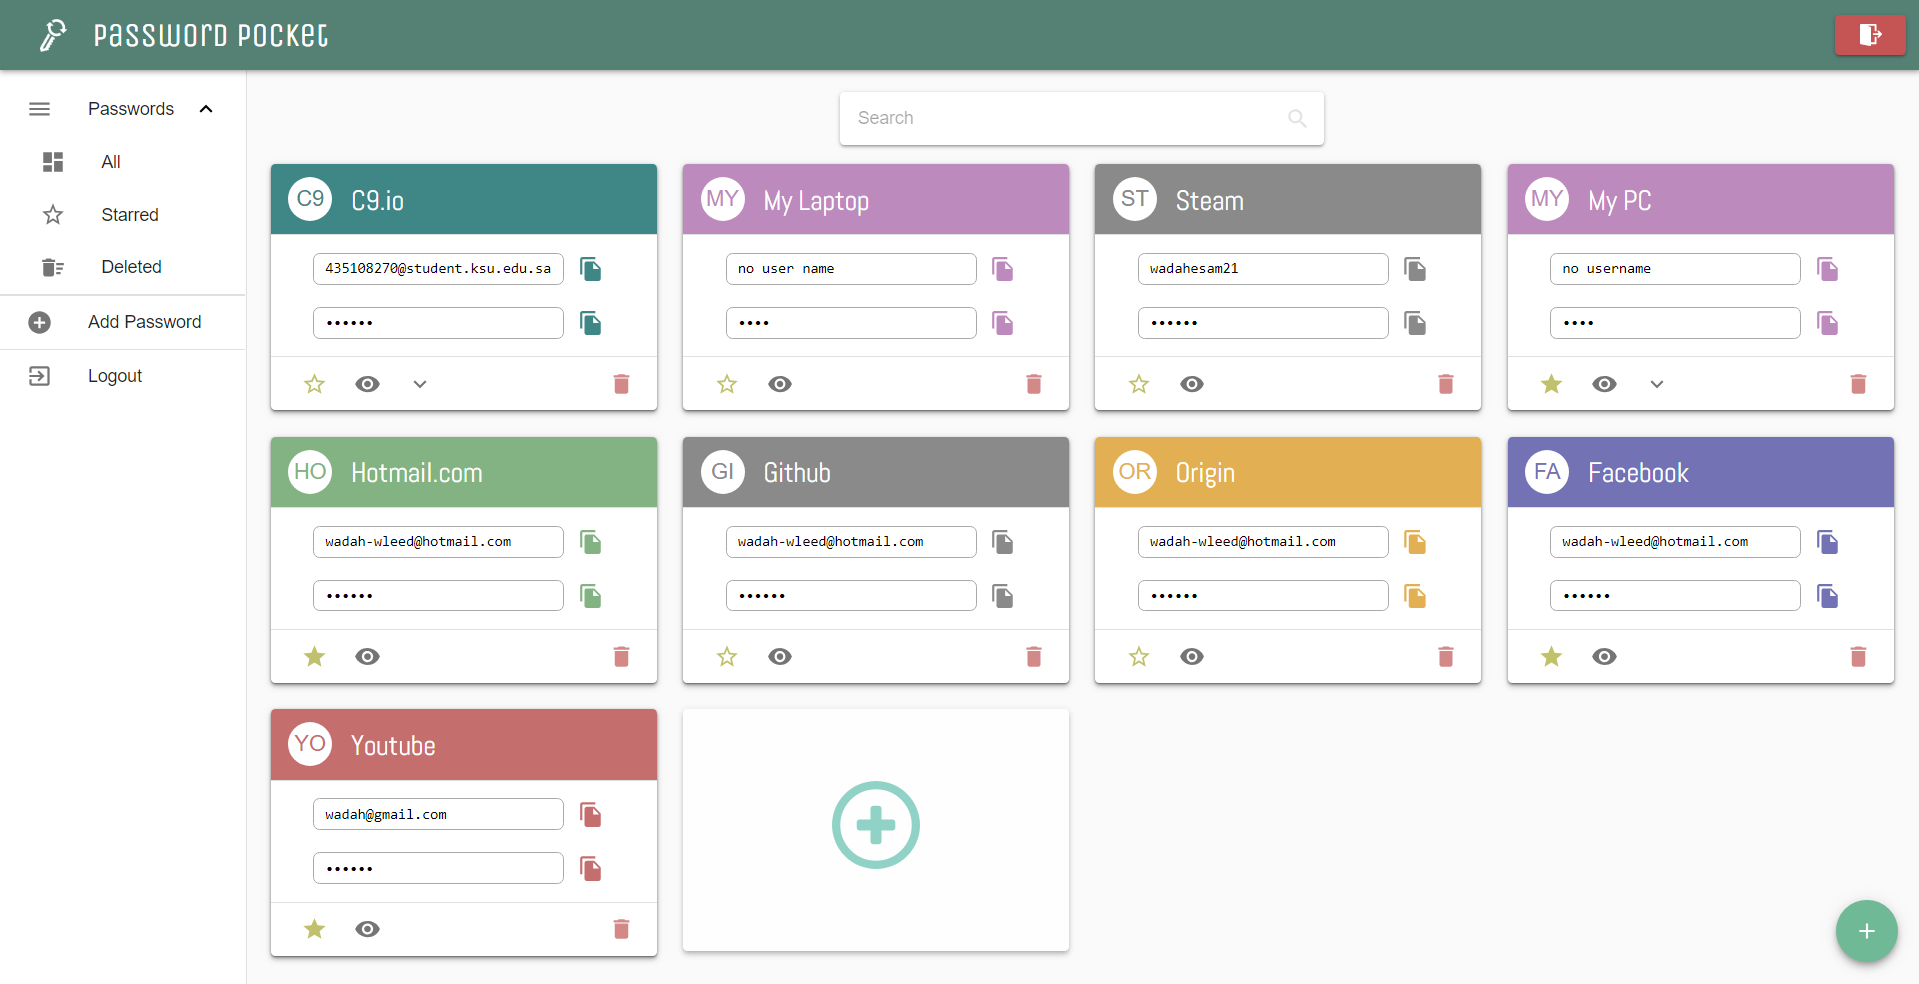Copy the Hotmail.com password
This screenshot has width=1919, height=984.
coord(591,596)
